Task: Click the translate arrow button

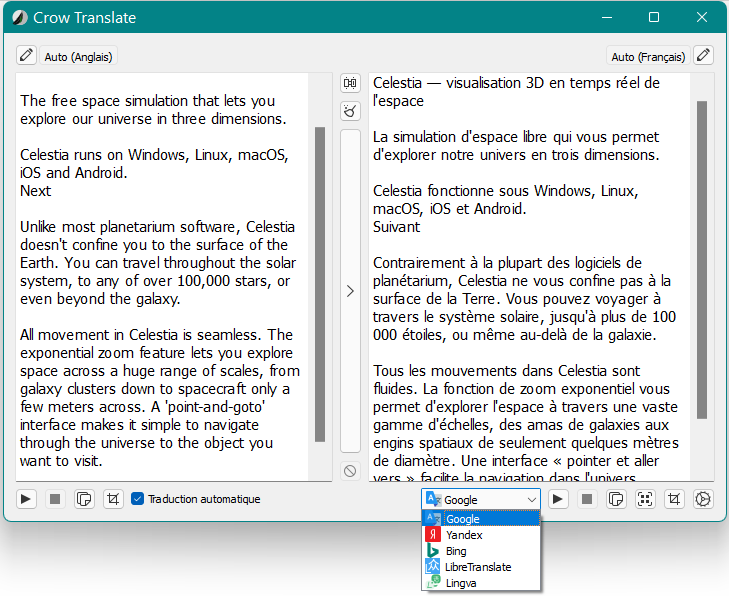Action: pyautogui.click(x=350, y=291)
